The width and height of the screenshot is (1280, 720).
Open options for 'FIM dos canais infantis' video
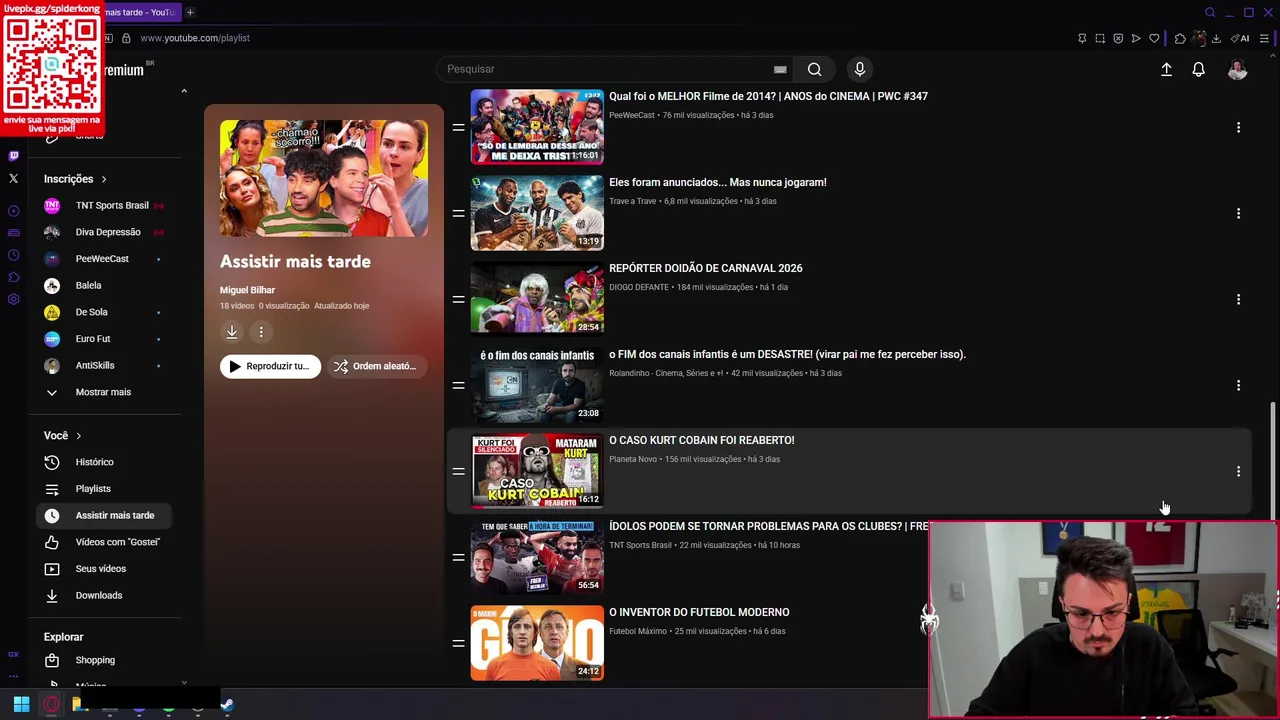[x=1238, y=385]
